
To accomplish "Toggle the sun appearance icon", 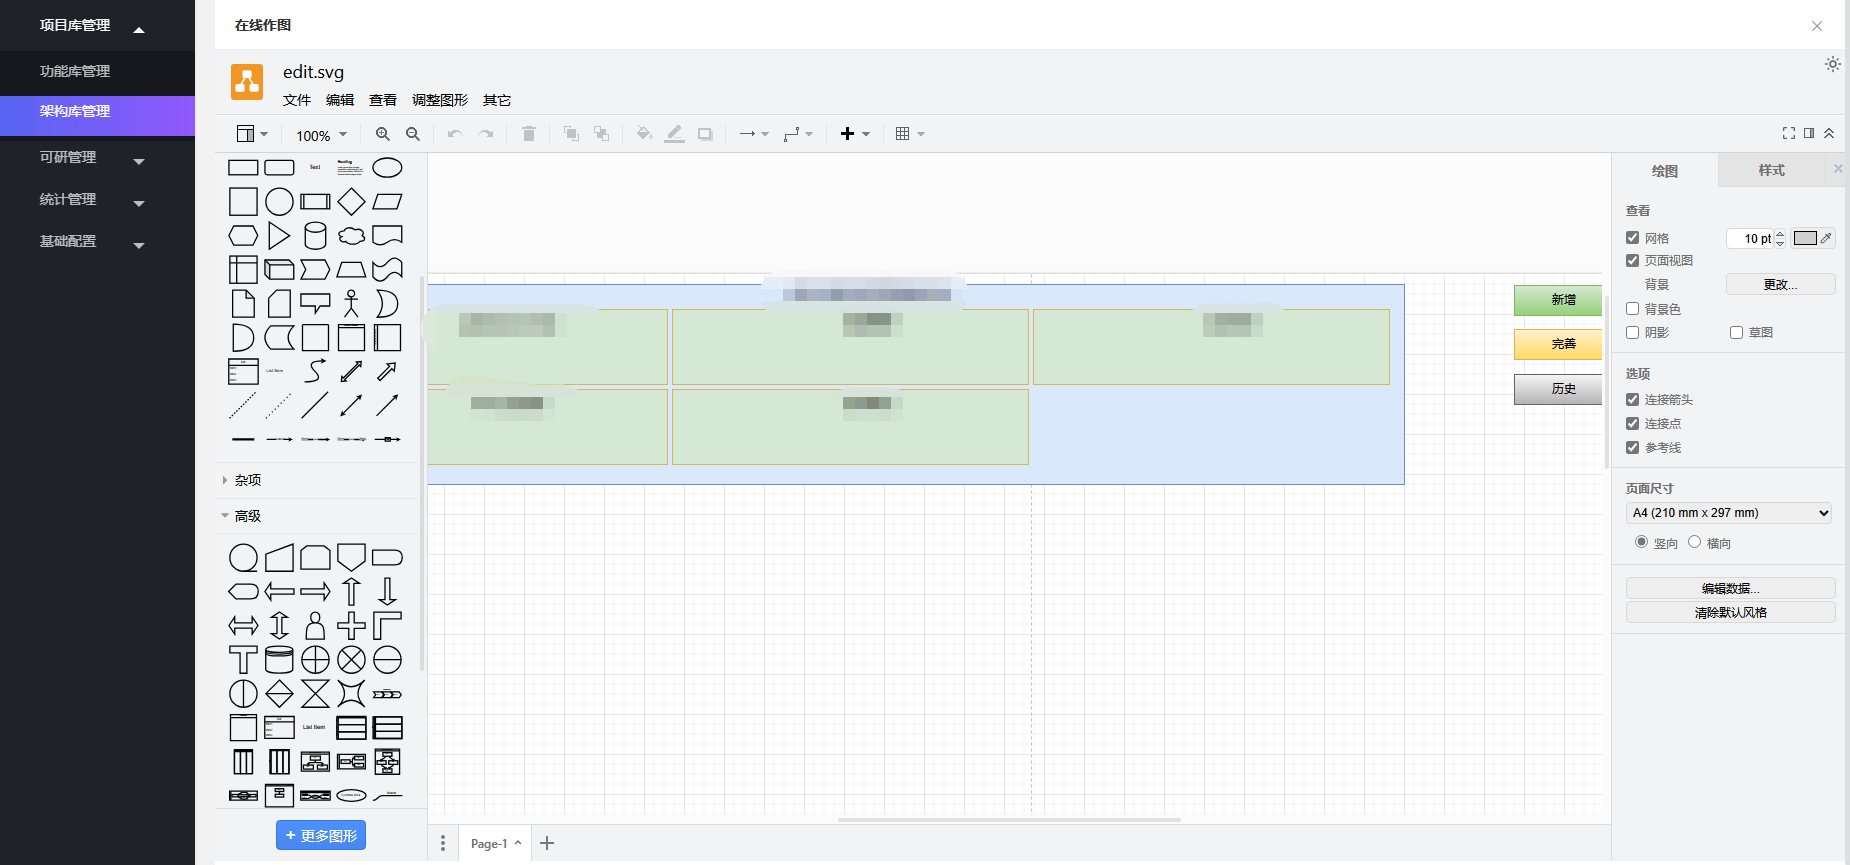I will [1832, 64].
